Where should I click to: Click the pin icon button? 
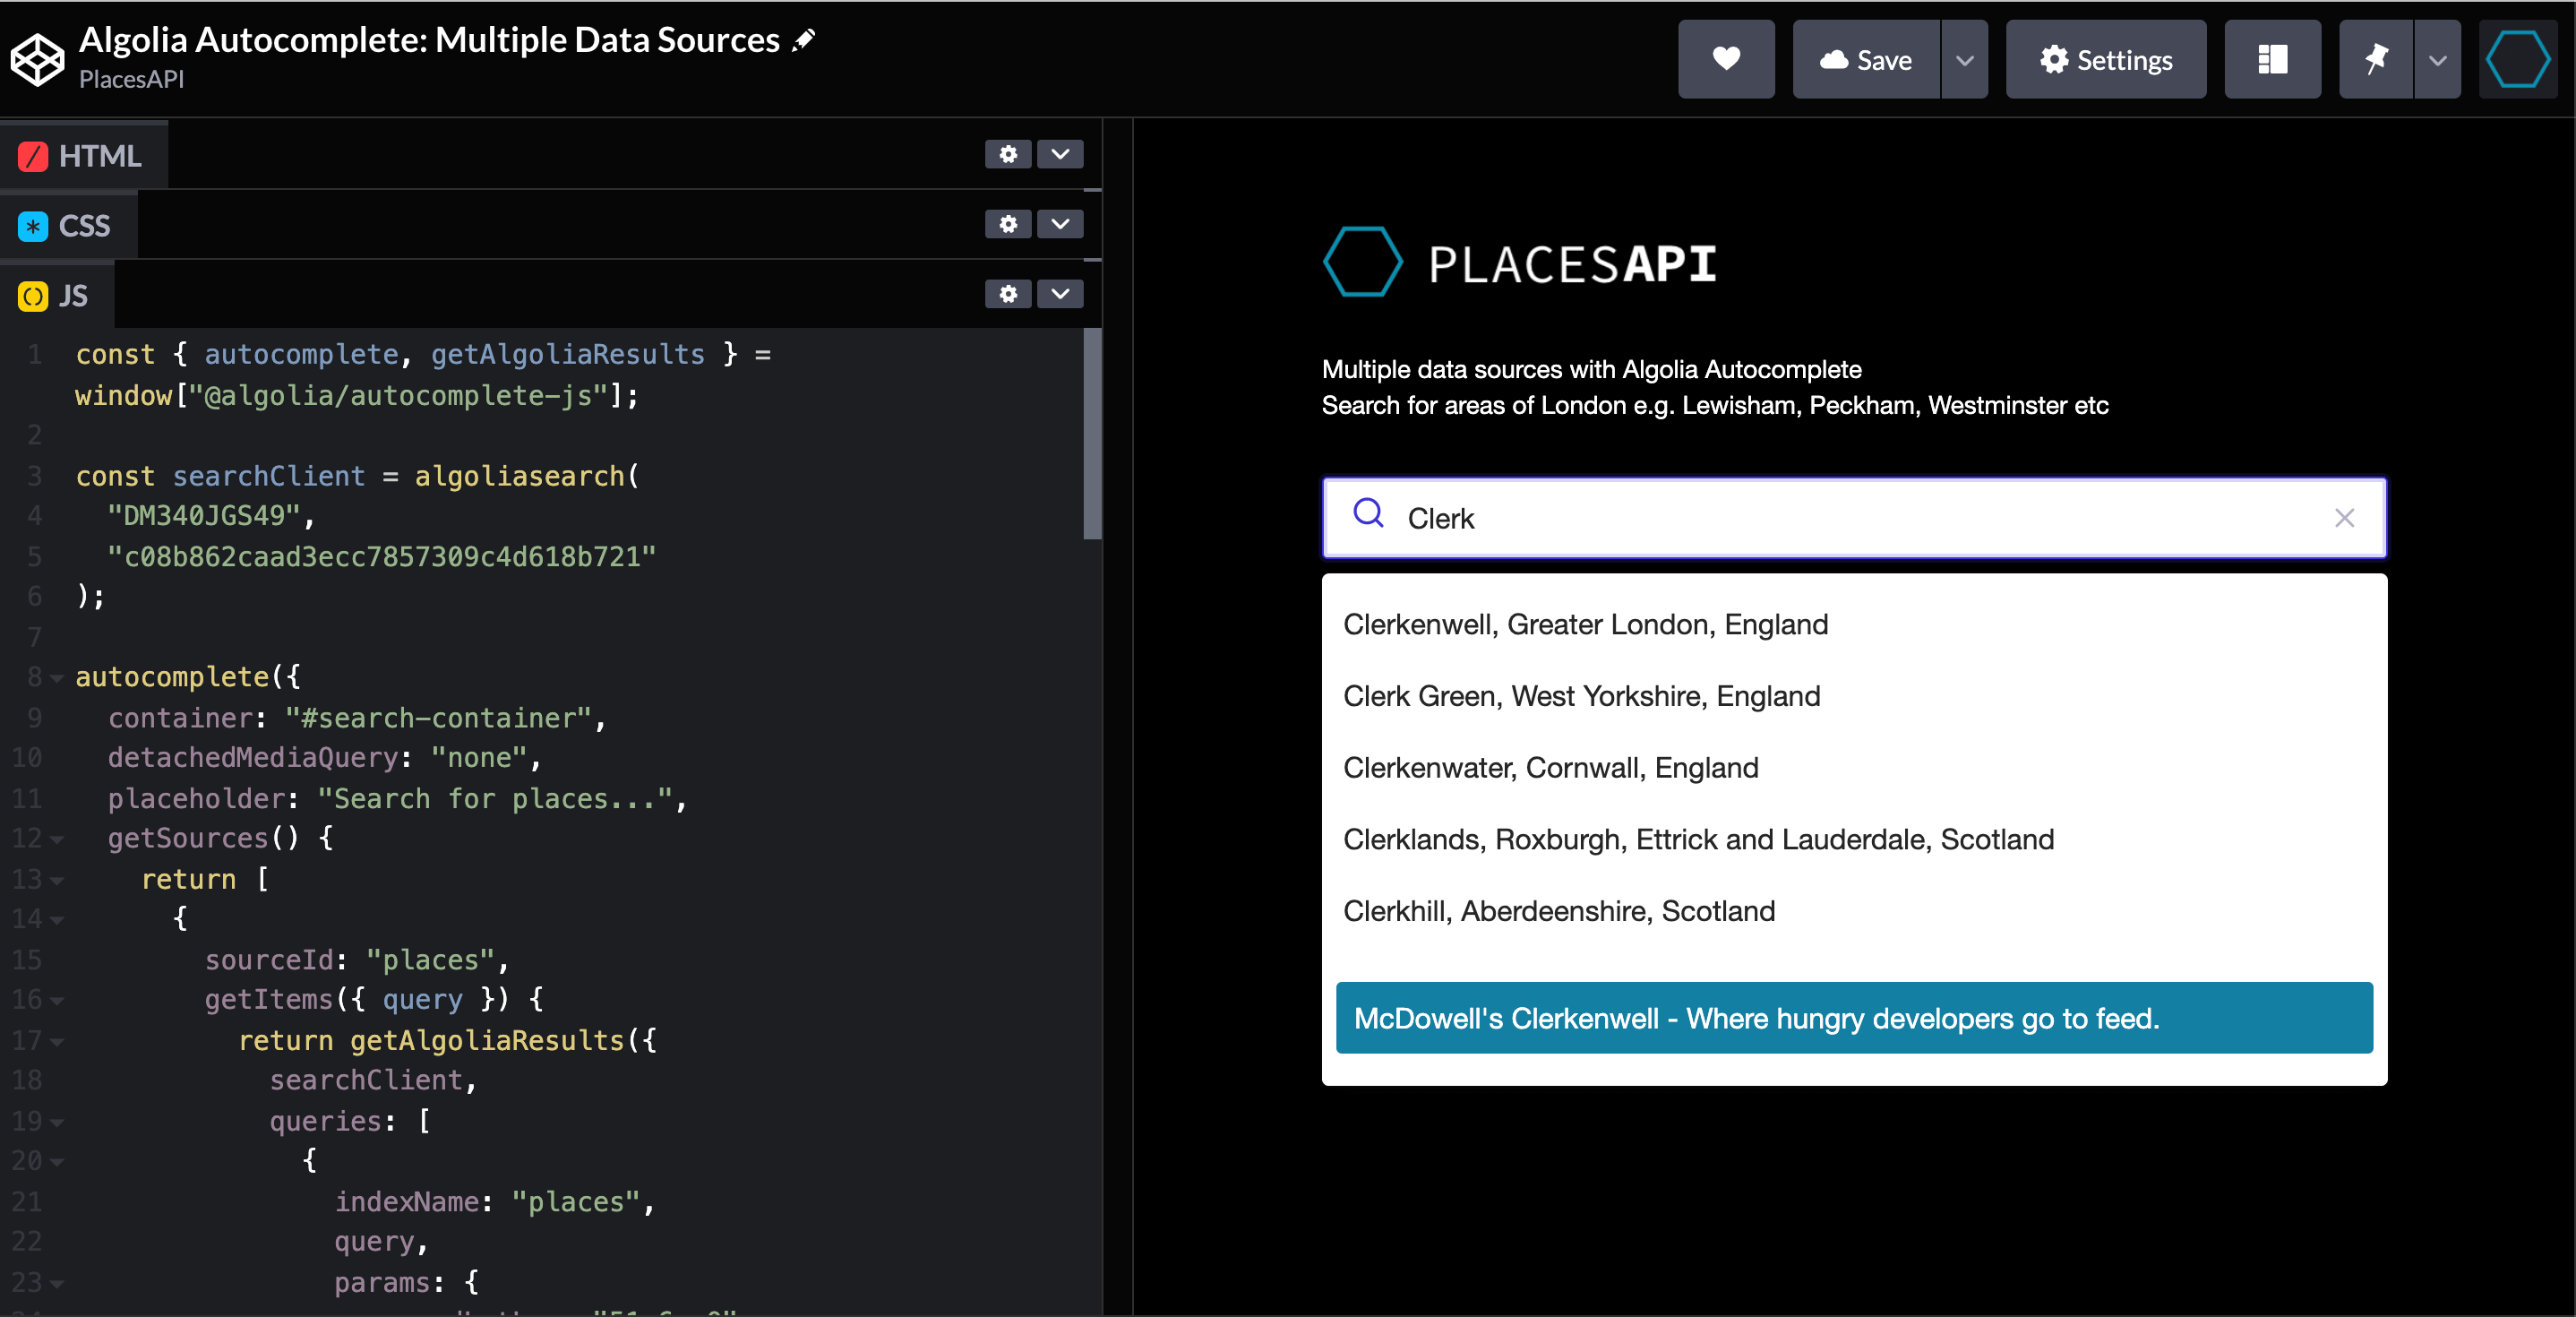(x=2375, y=59)
